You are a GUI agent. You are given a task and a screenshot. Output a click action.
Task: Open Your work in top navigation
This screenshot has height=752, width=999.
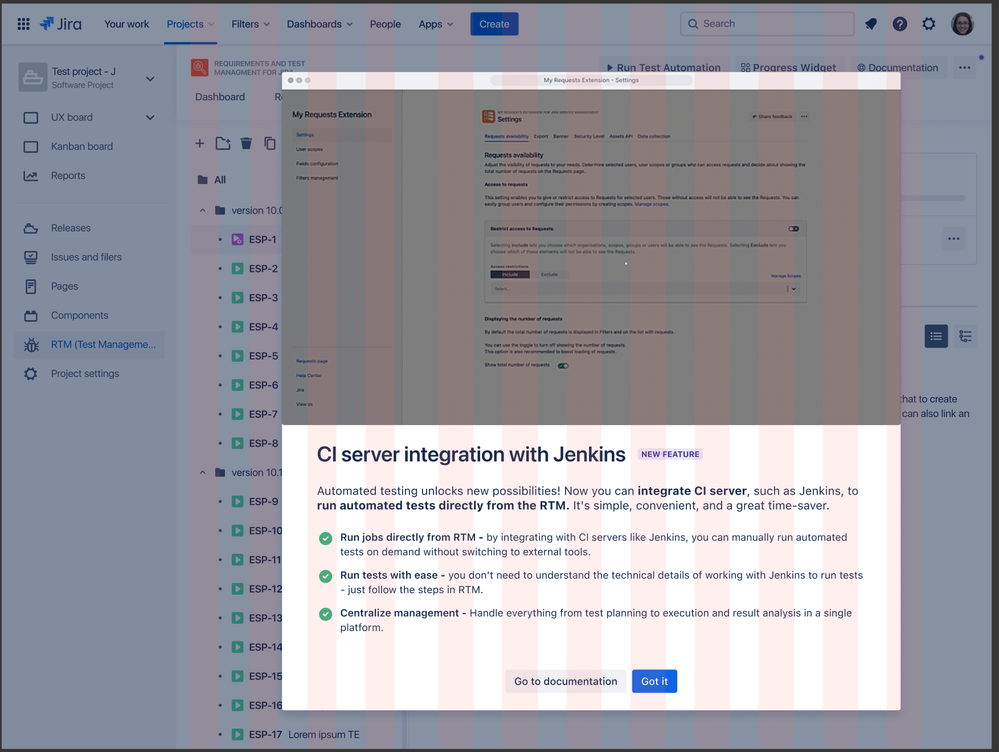[126, 24]
